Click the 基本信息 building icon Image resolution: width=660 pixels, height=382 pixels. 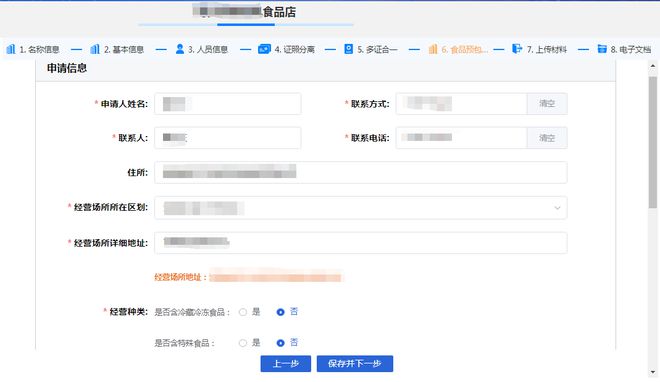pyautogui.click(x=95, y=49)
